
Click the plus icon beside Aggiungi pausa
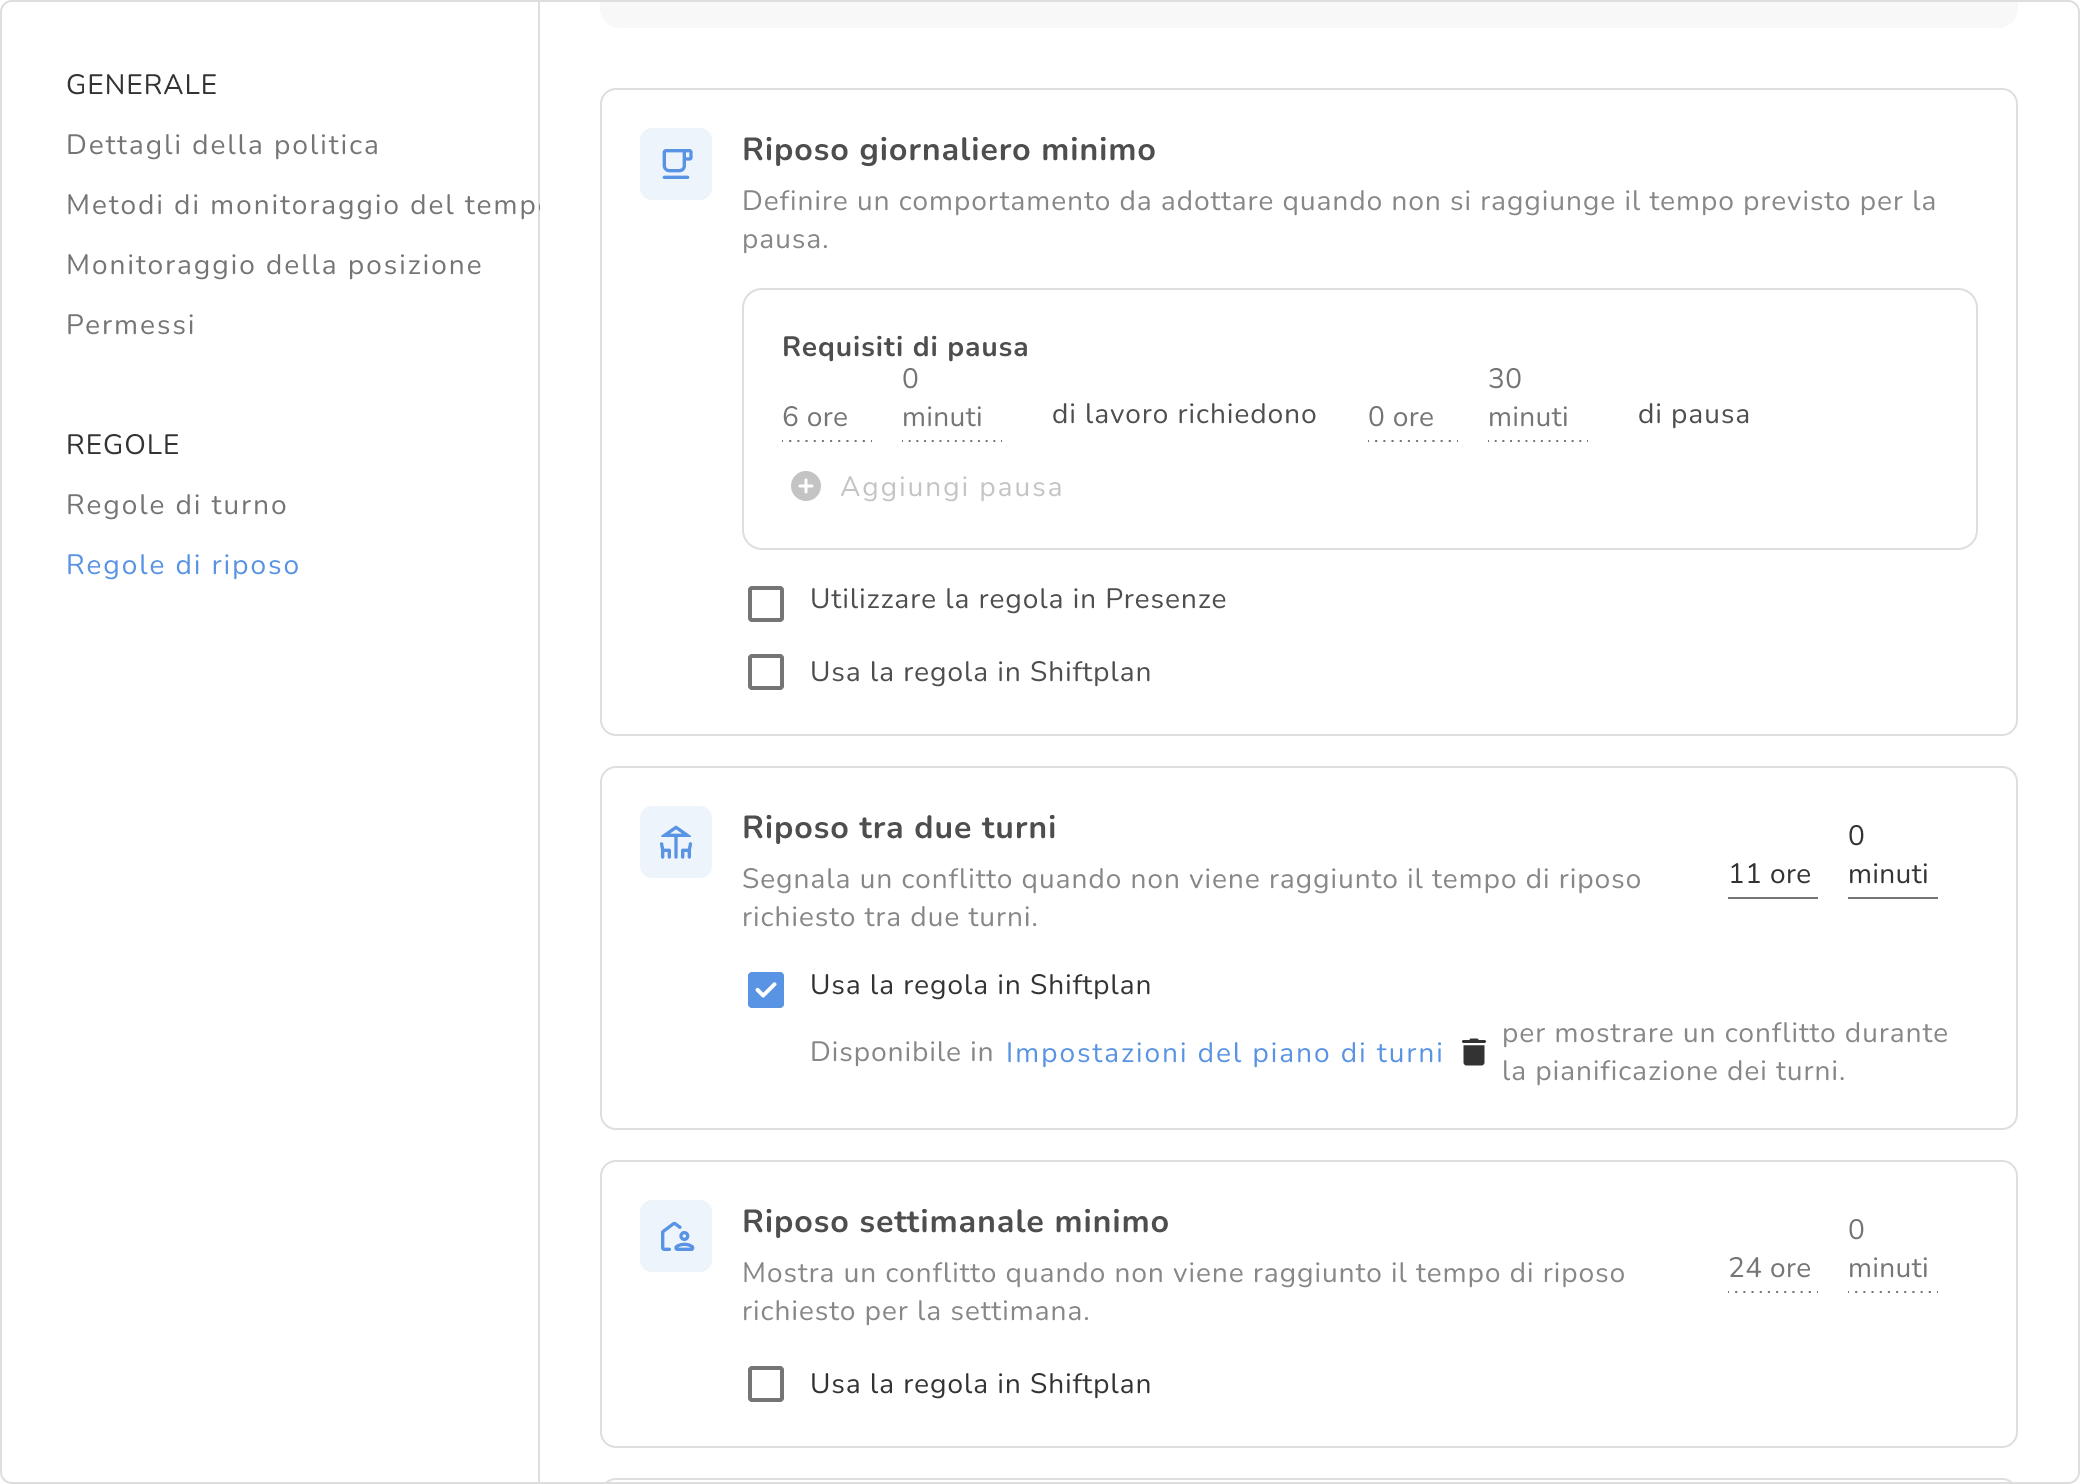806,487
